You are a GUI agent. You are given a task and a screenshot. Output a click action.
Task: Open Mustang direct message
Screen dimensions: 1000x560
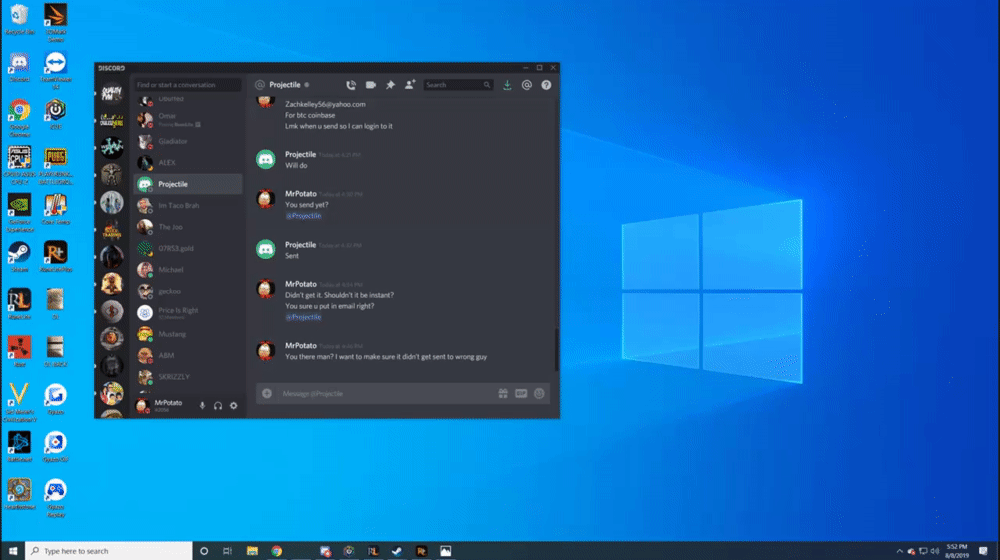[x=188, y=334]
